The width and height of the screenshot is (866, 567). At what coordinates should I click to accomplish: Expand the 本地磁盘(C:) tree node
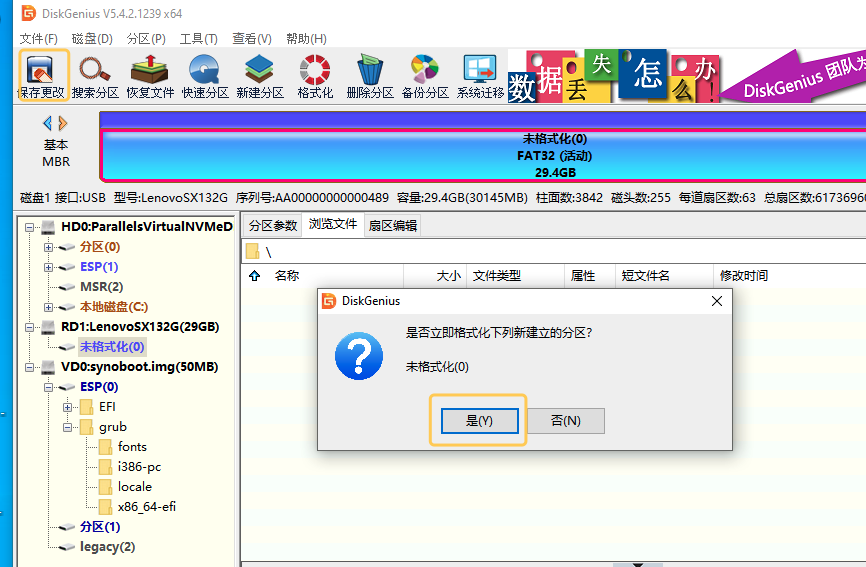click(49, 307)
